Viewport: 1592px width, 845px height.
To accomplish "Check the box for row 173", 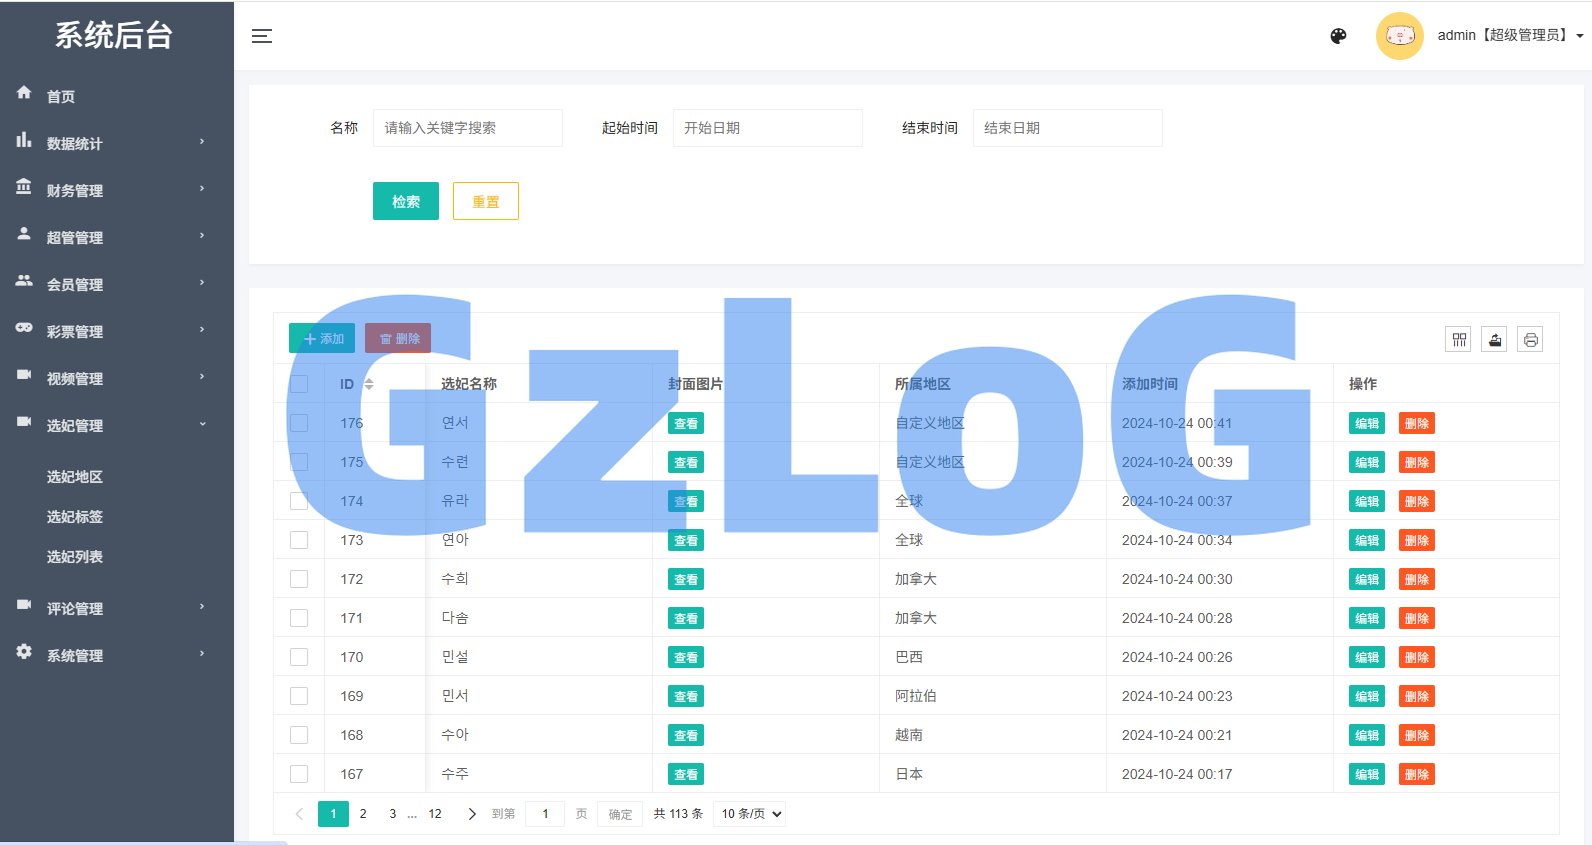I will click(299, 540).
